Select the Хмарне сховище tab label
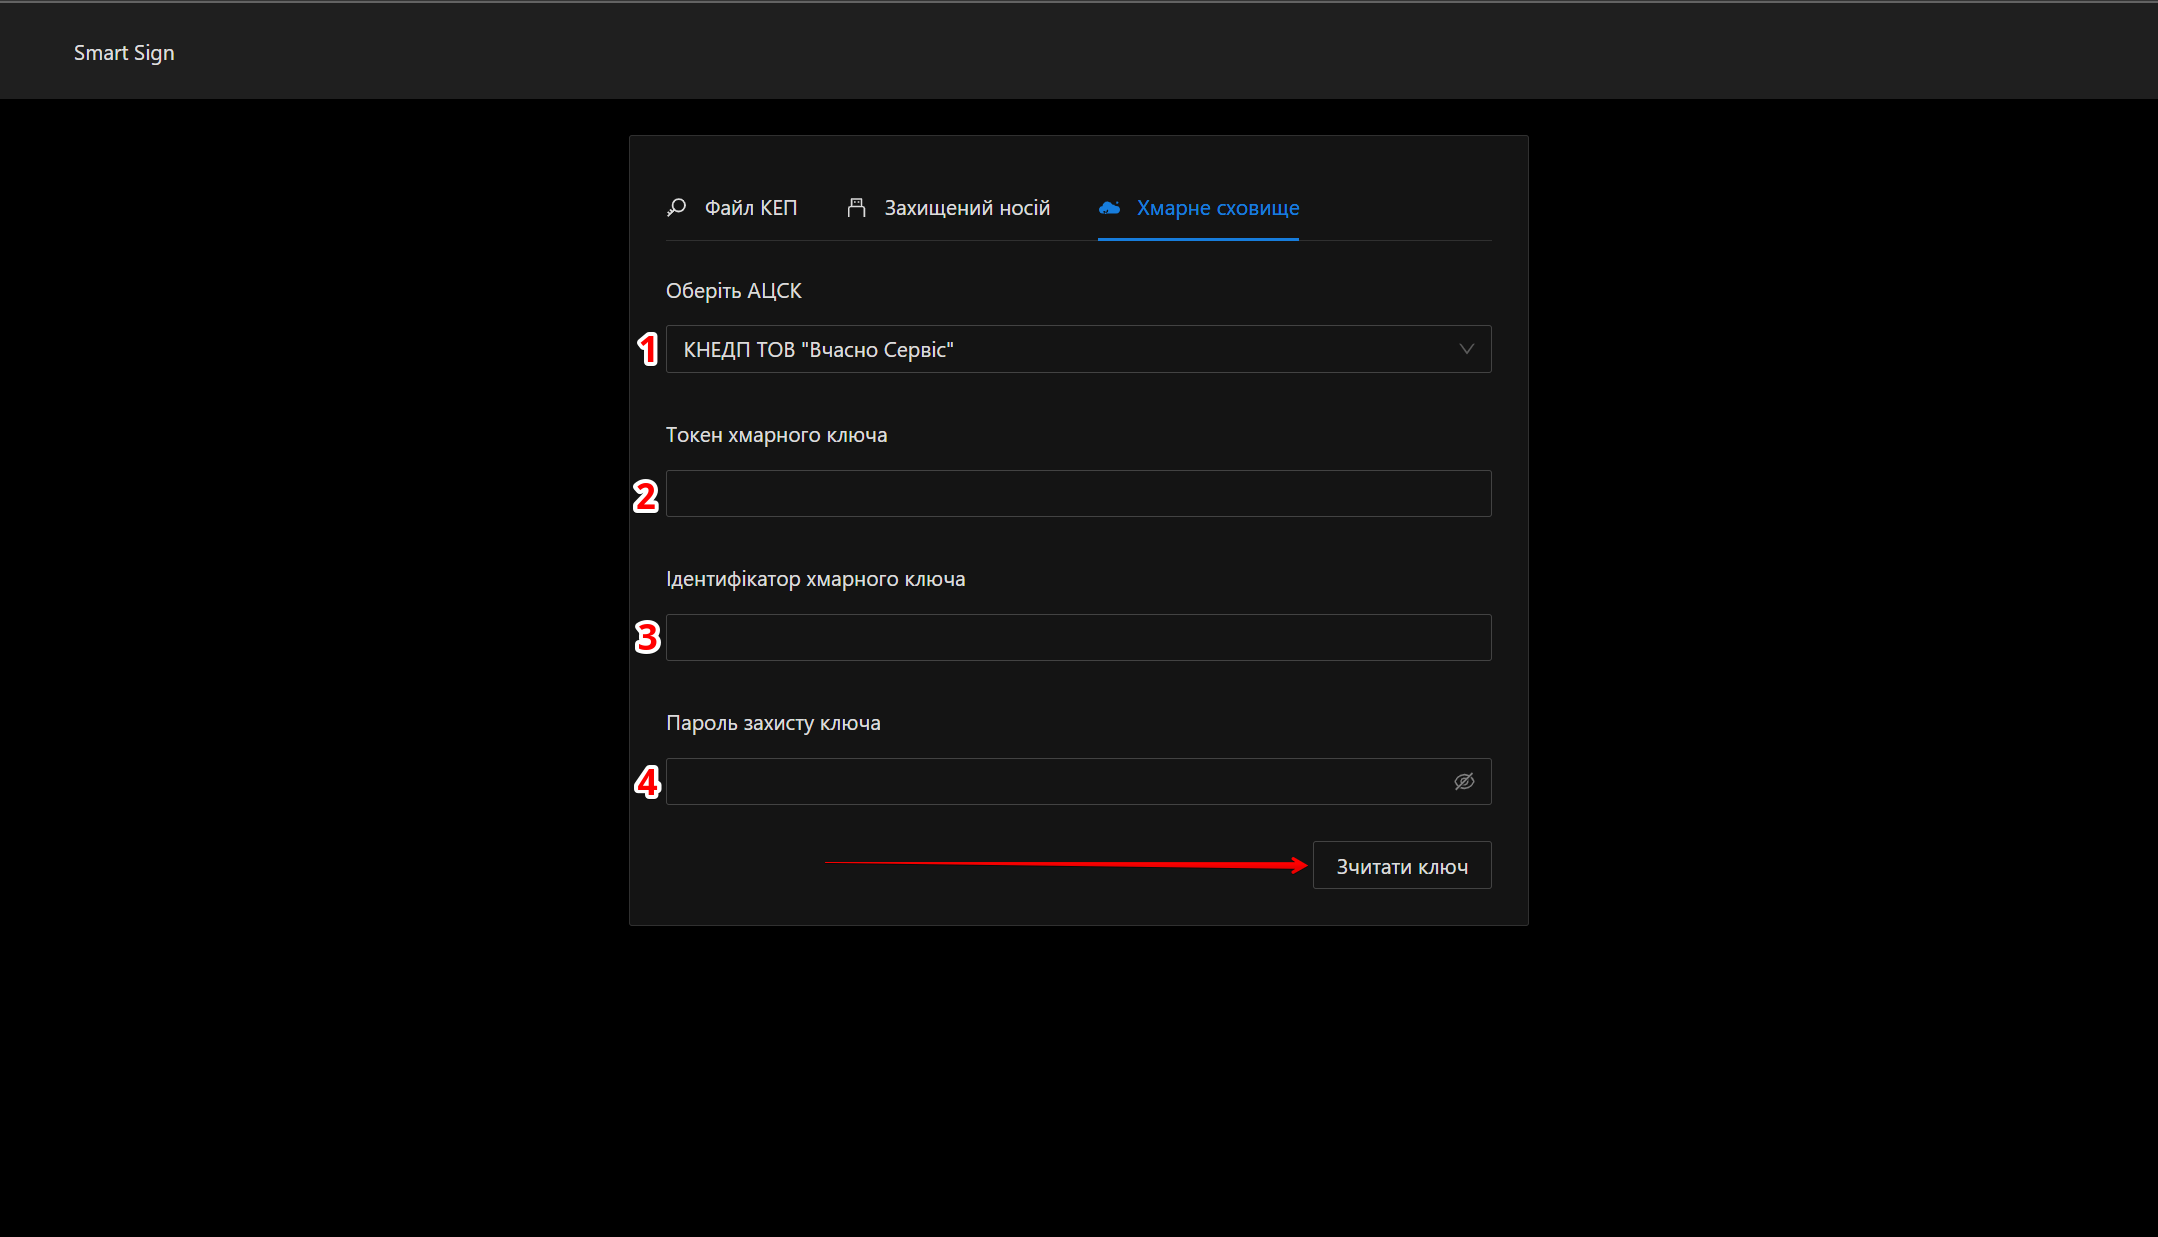 click(x=1217, y=208)
